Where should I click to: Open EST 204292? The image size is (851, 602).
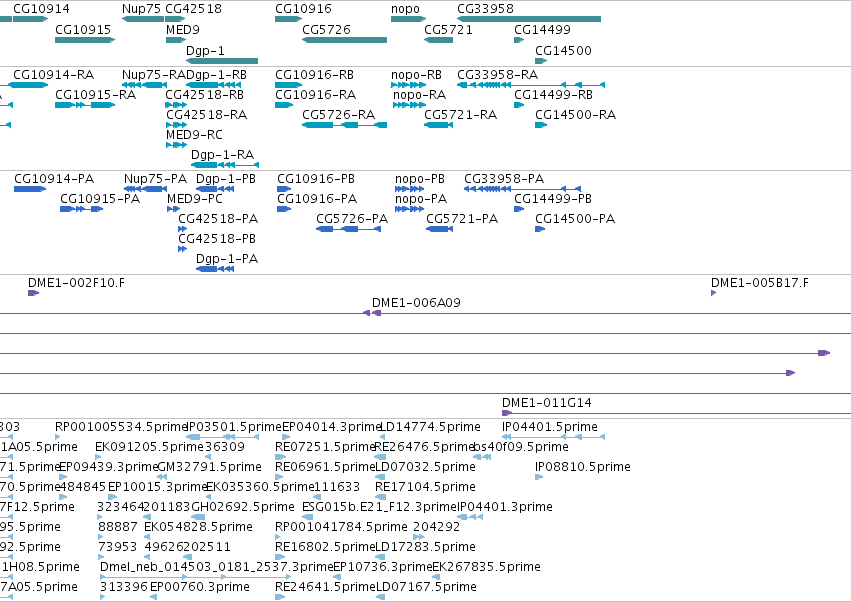(437, 527)
